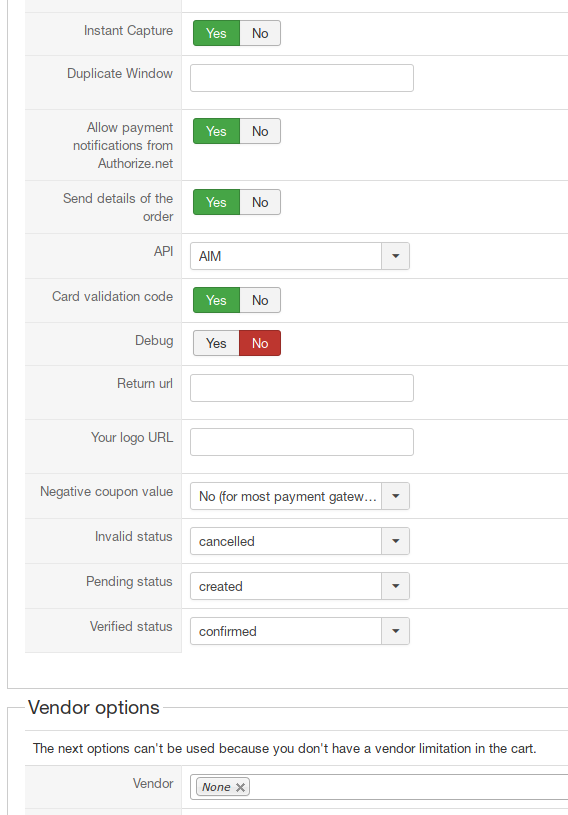Open the Invalid status dropdown arrow
The width and height of the screenshot is (568, 815).
click(395, 541)
